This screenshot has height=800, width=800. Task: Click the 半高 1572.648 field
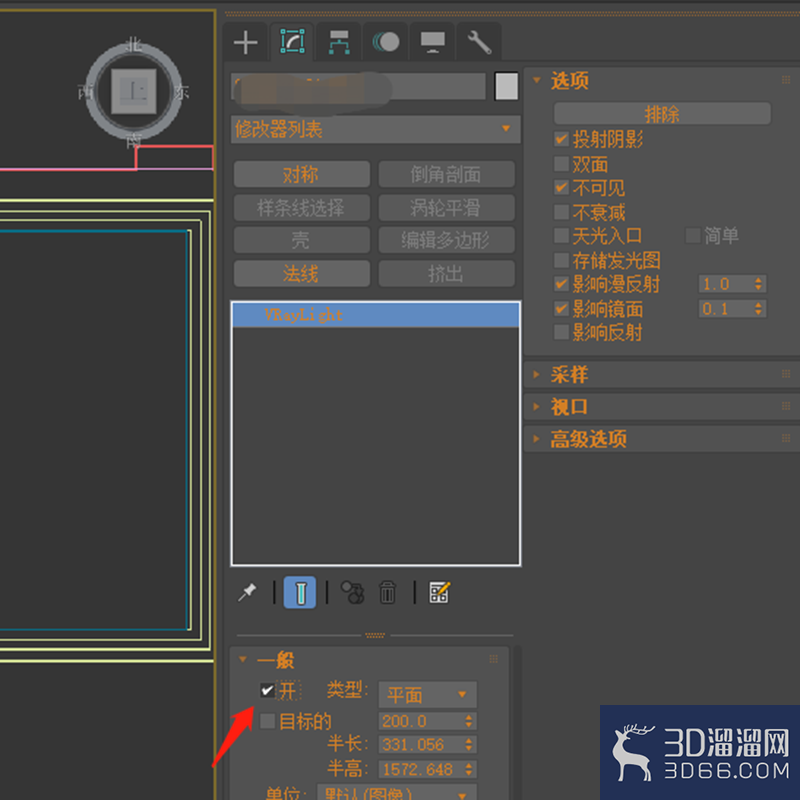point(420,769)
